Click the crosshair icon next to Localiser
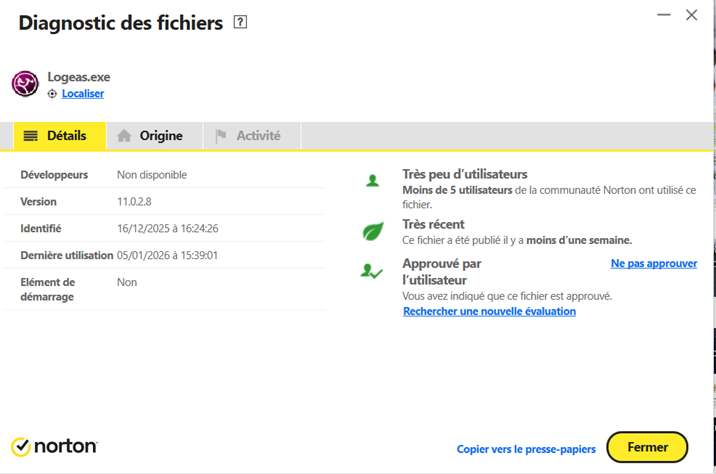The height and width of the screenshot is (474, 716). (x=52, y=94)
